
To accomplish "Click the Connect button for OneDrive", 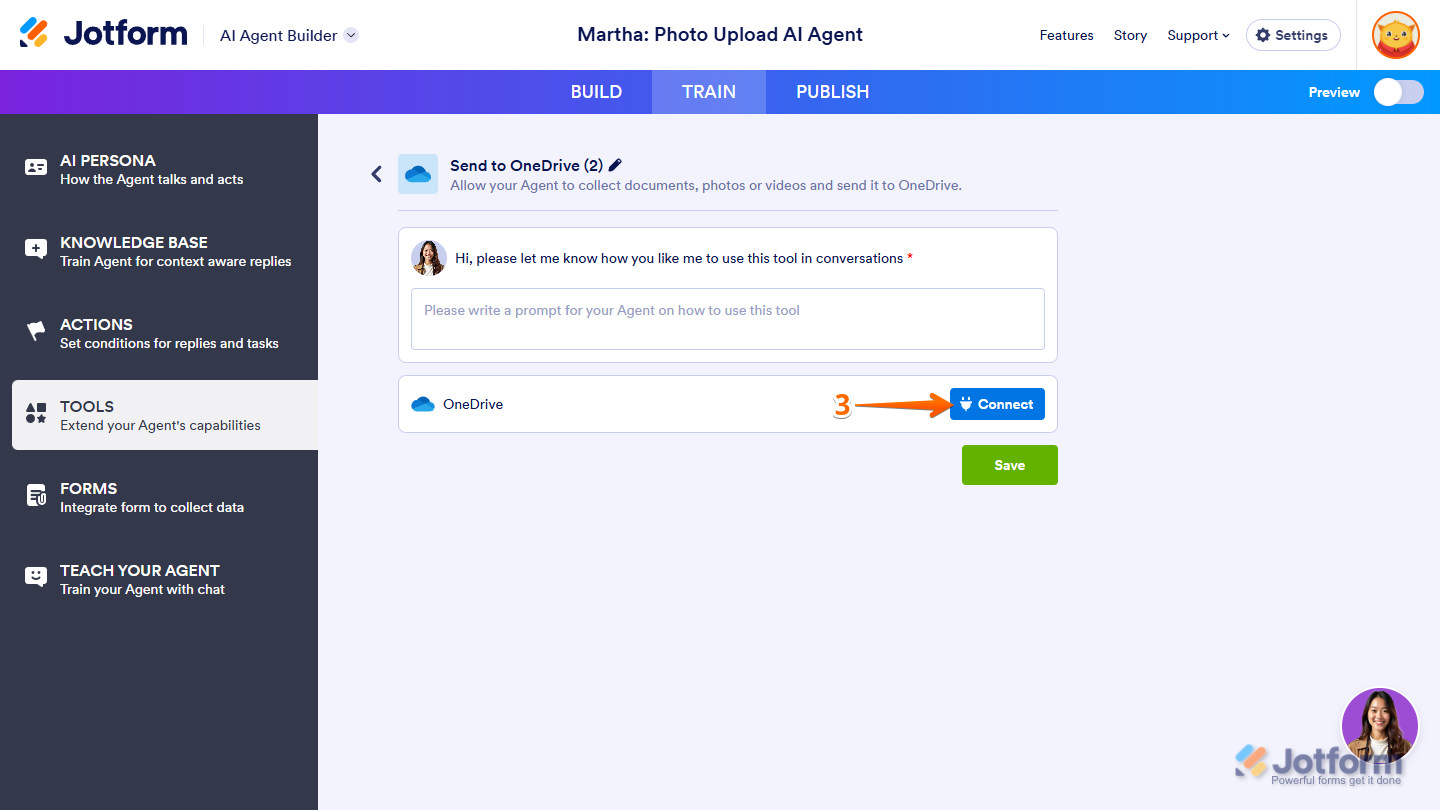I will (x=997, y=404).
